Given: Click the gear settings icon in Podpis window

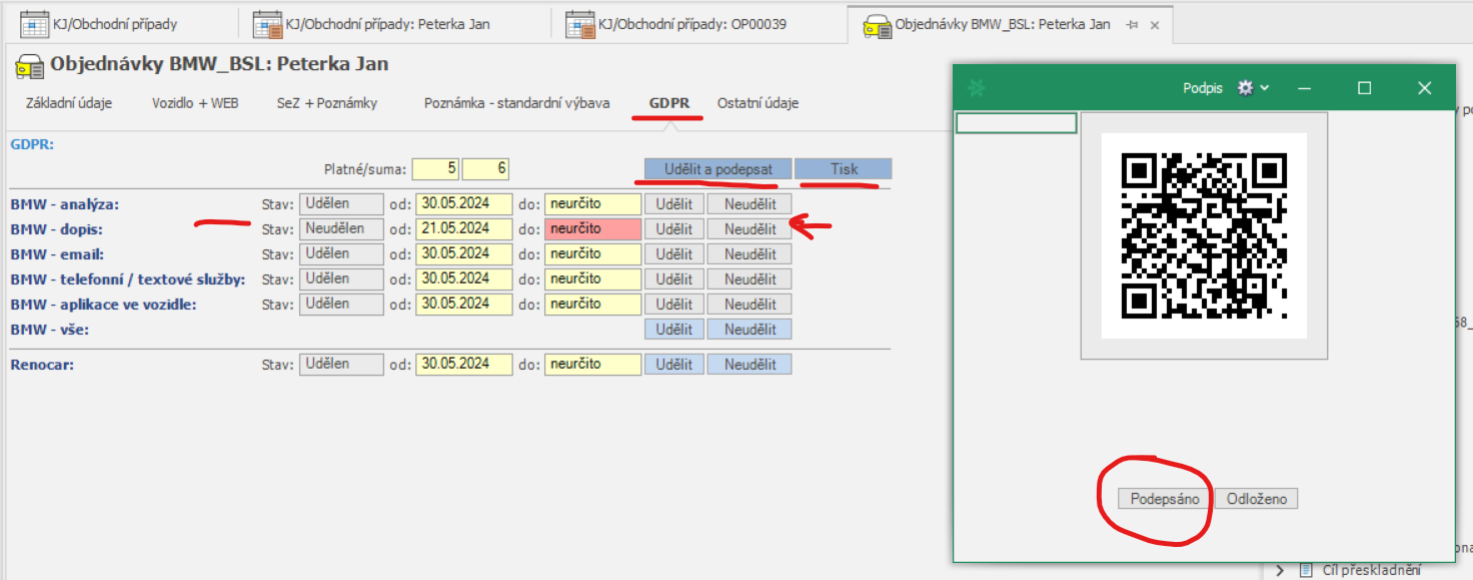Looking at the screenshot, I should tap(1244, 88).
